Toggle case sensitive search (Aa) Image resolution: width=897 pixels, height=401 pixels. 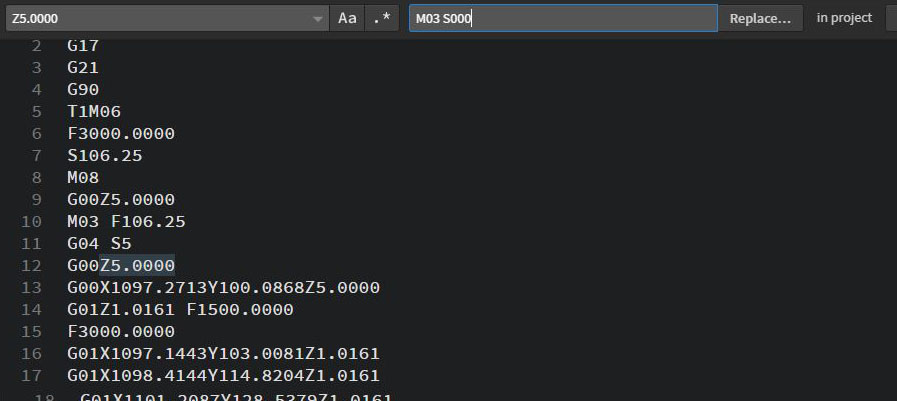coord(347,18)
